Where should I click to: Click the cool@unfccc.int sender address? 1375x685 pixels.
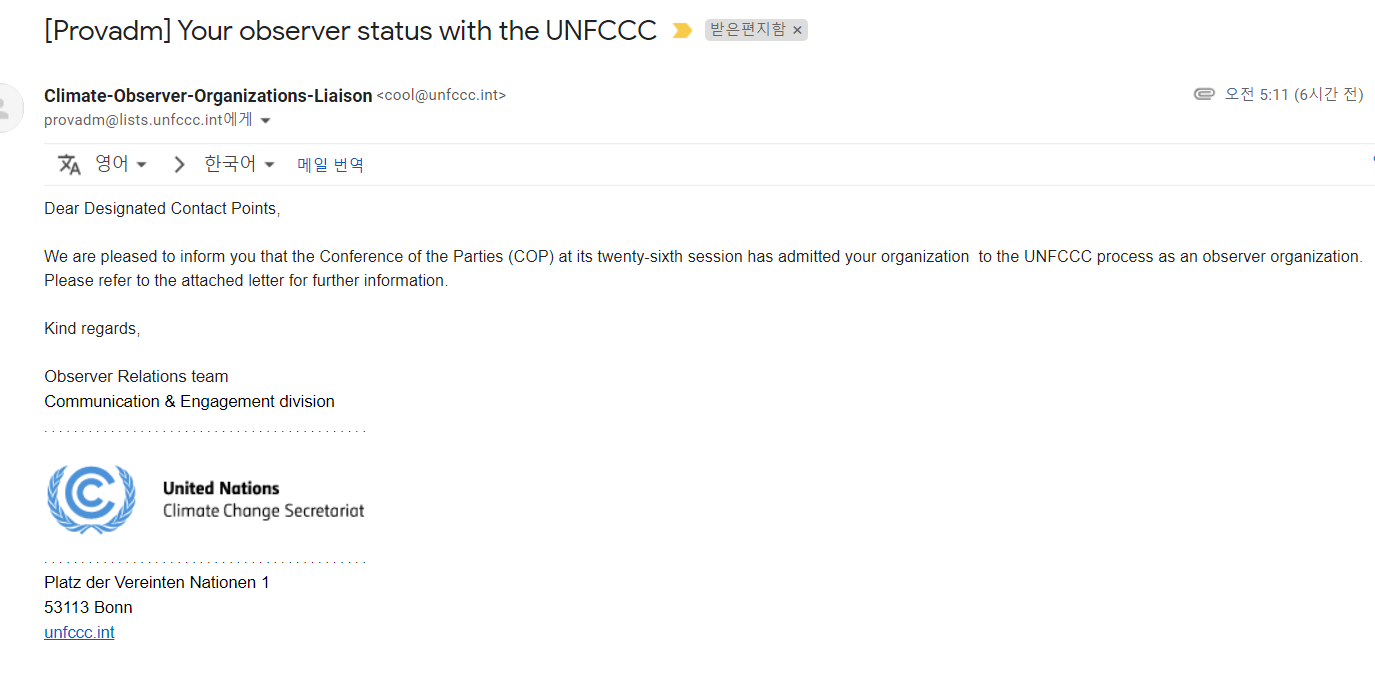(441, 96)
